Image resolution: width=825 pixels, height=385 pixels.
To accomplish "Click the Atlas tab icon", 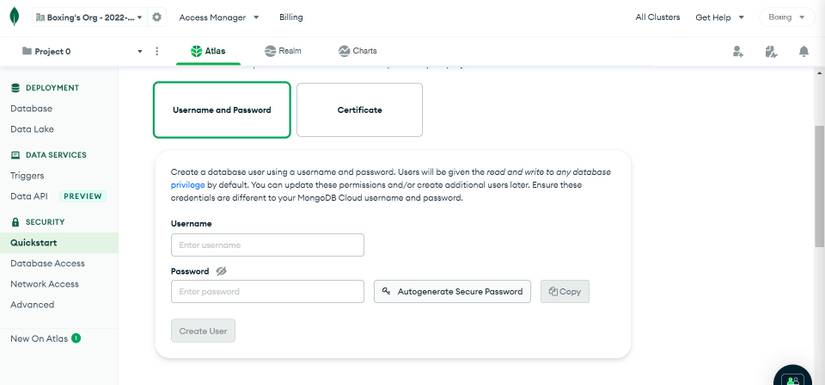I will tap(196, 51).
